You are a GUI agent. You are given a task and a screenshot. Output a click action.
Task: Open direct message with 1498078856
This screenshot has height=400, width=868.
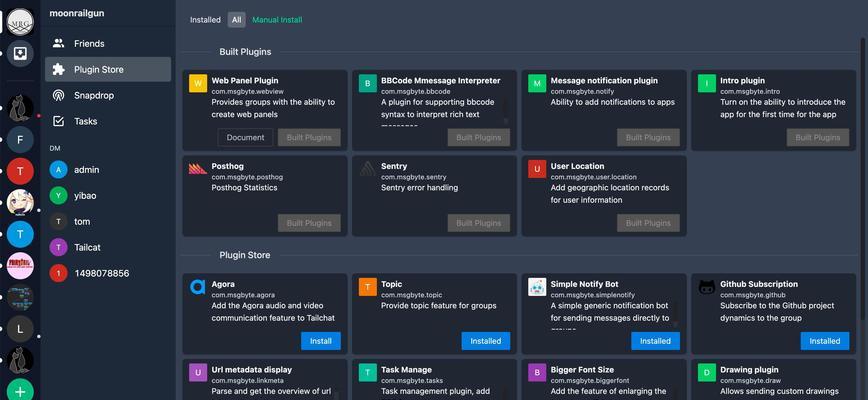pos(108,273)
